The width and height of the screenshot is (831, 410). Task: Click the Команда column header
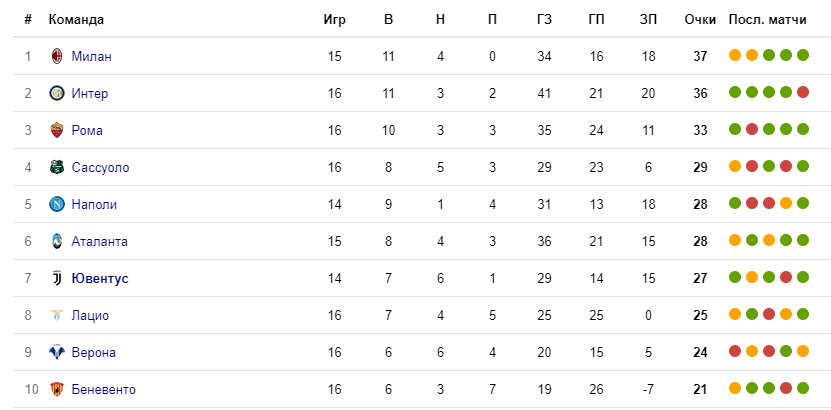tap(76, 20)
